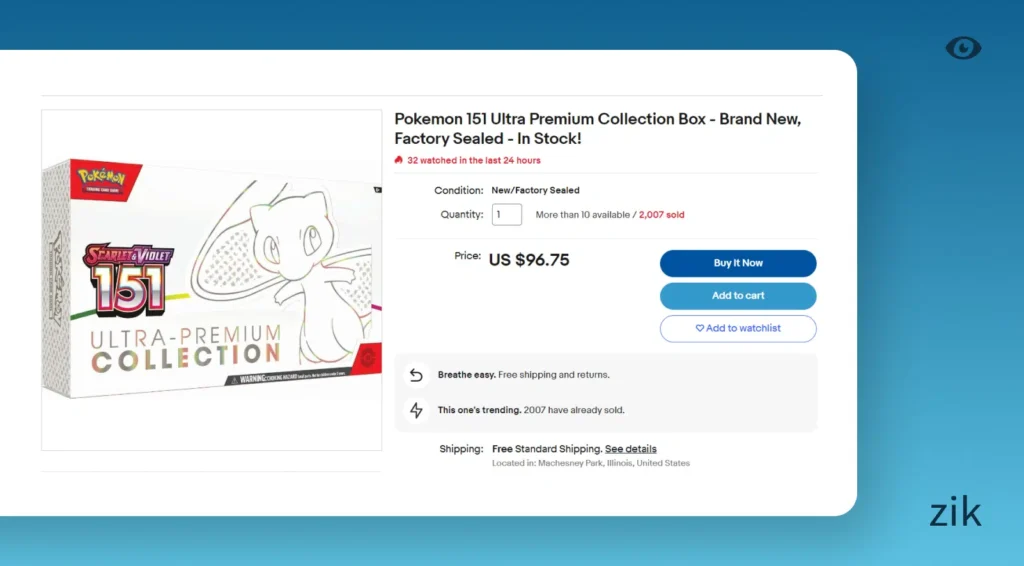This screenshot has height=566, width=1024.
Task: Click the 32 watched in last 24 hours text
Action: click(473, 160)
